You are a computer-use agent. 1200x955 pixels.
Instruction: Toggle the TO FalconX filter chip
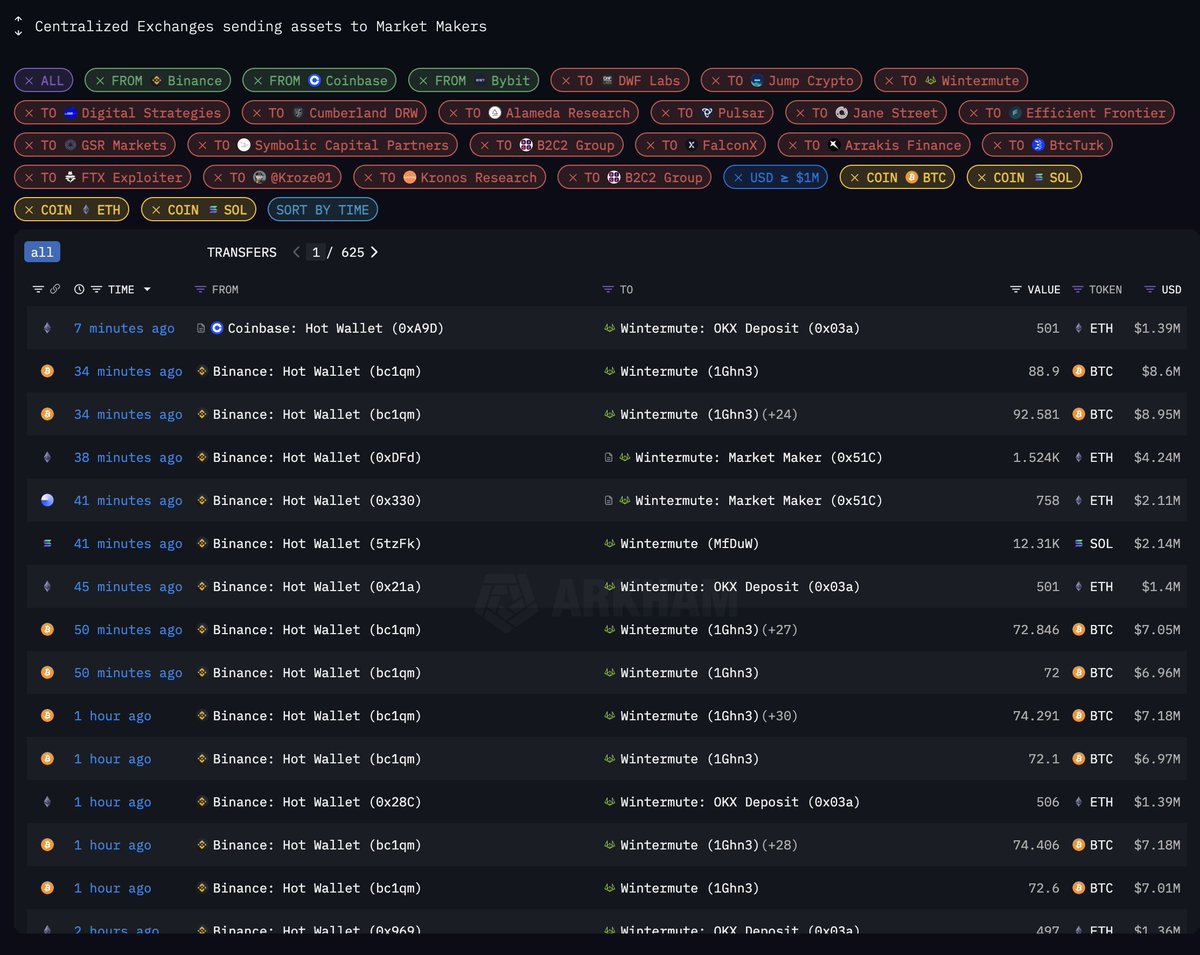coord(700,145)
